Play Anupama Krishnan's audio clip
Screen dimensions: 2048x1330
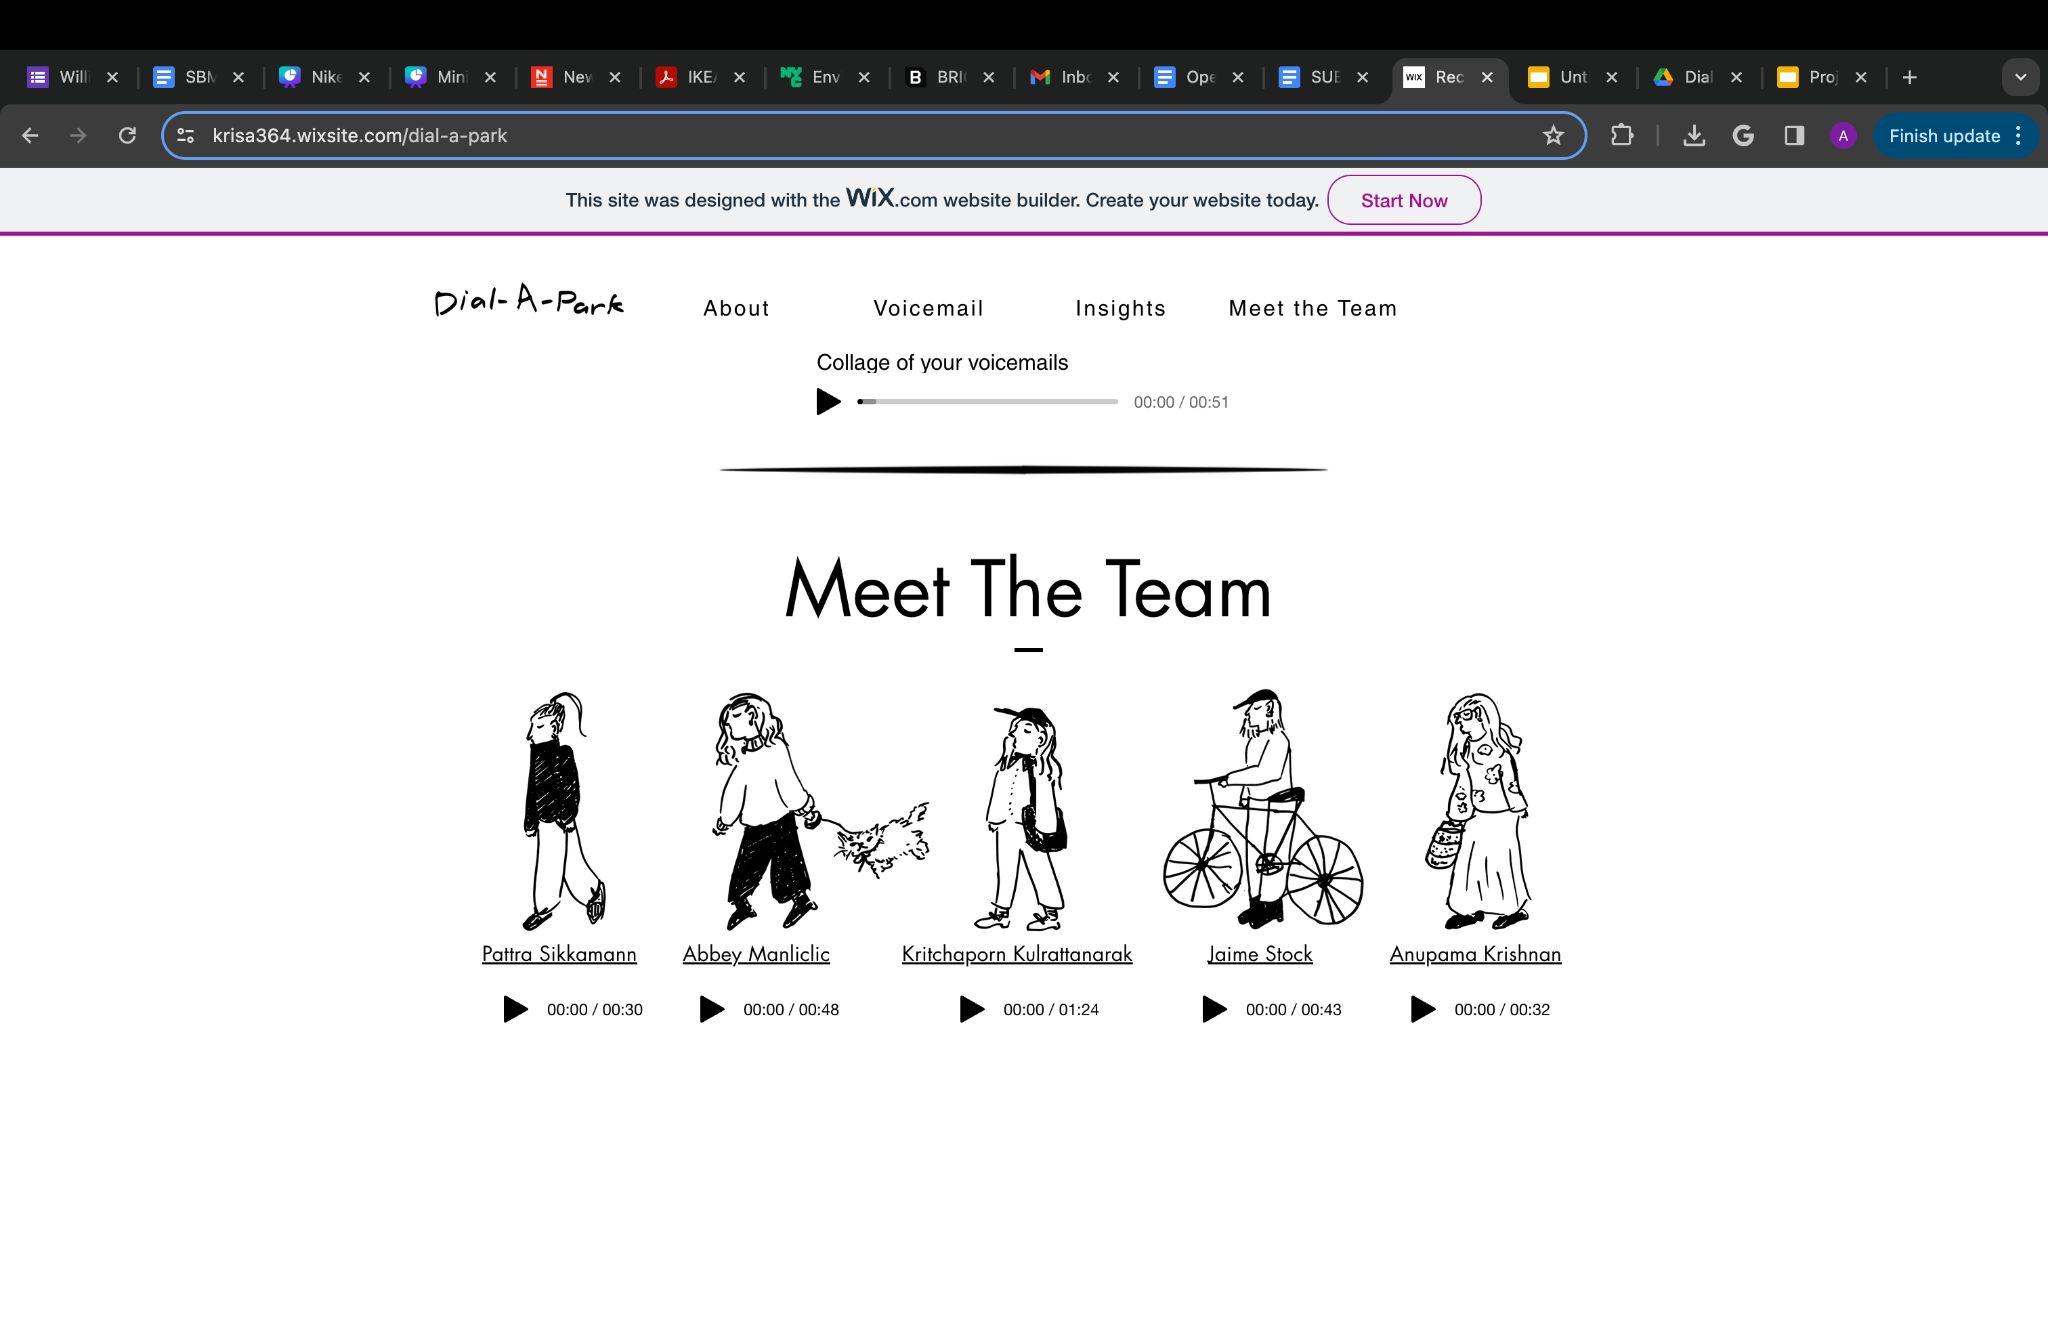click(1422, 1009)
